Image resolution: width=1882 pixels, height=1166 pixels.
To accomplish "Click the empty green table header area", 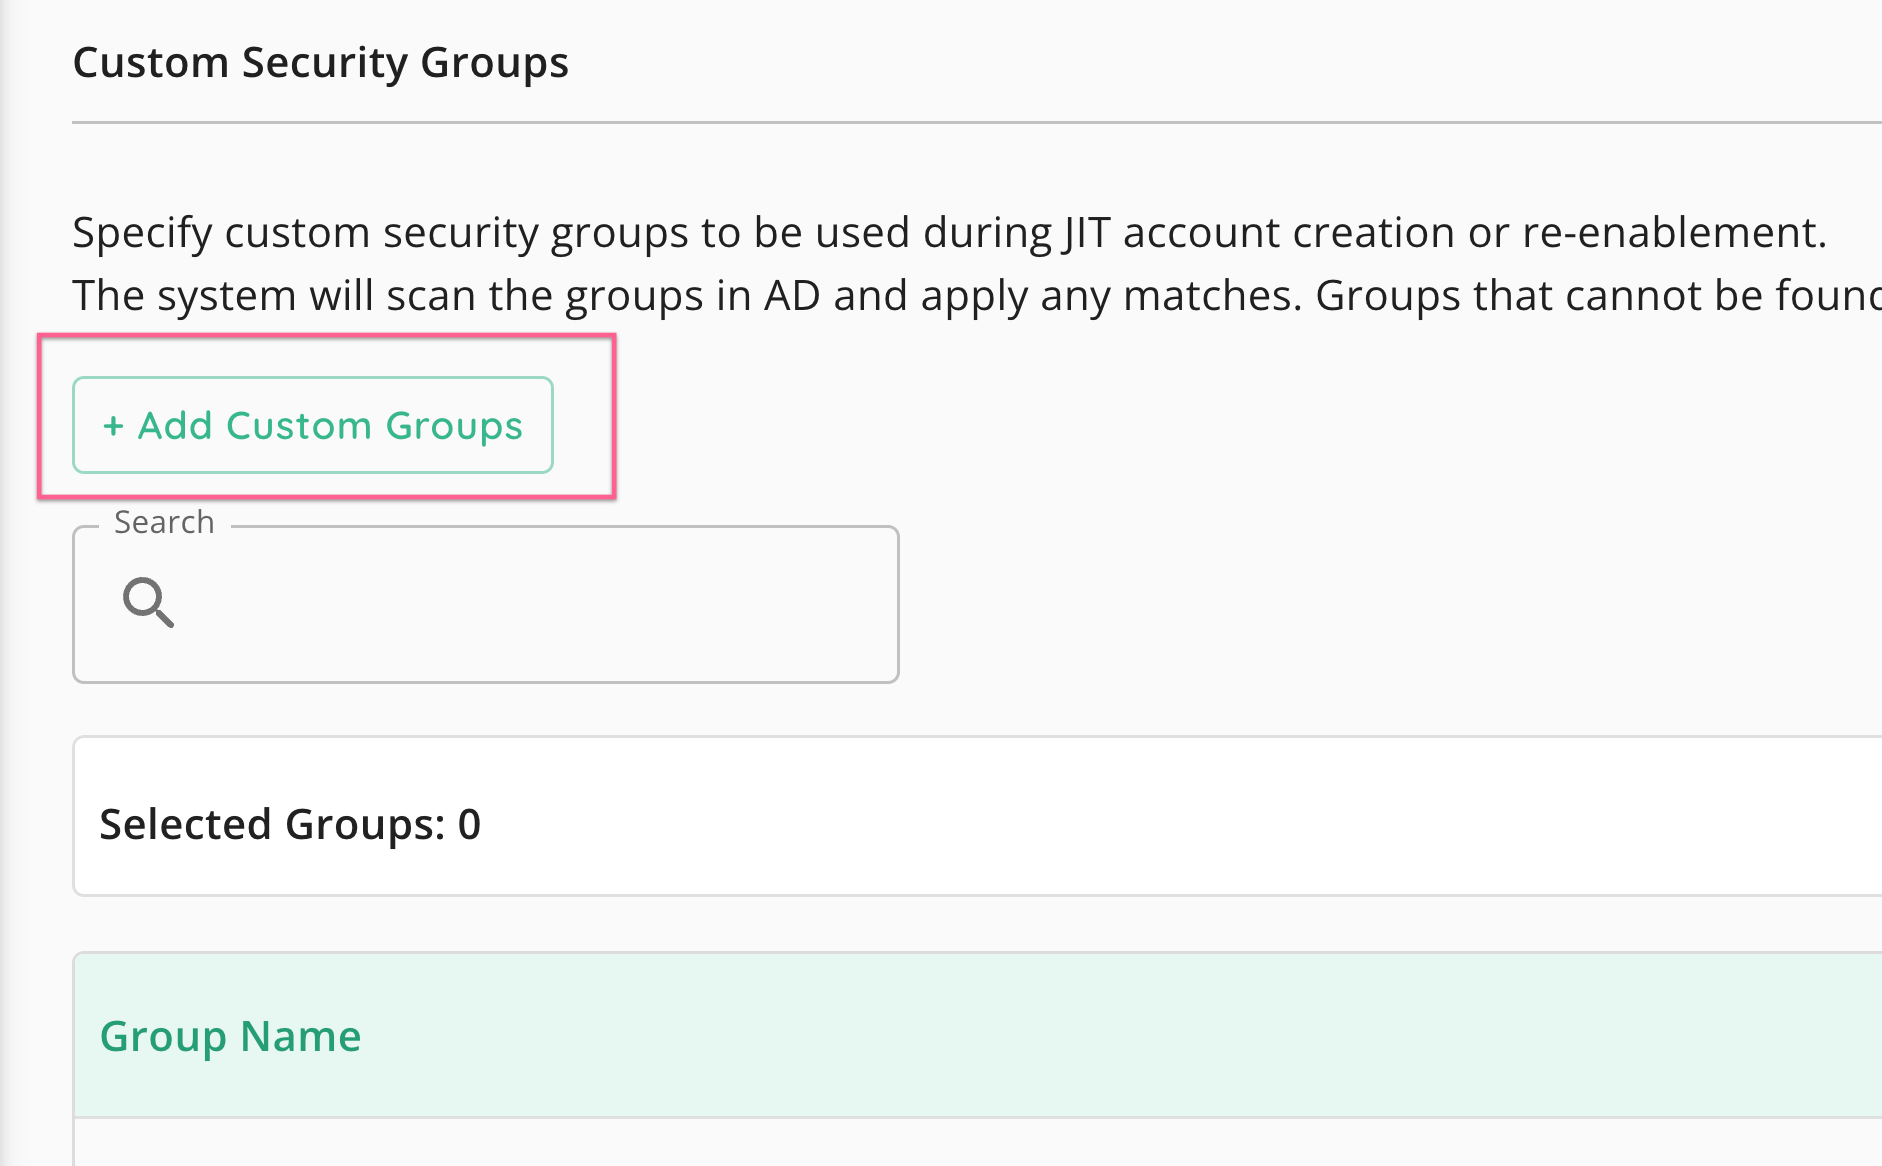I will coord(1100,1036).
